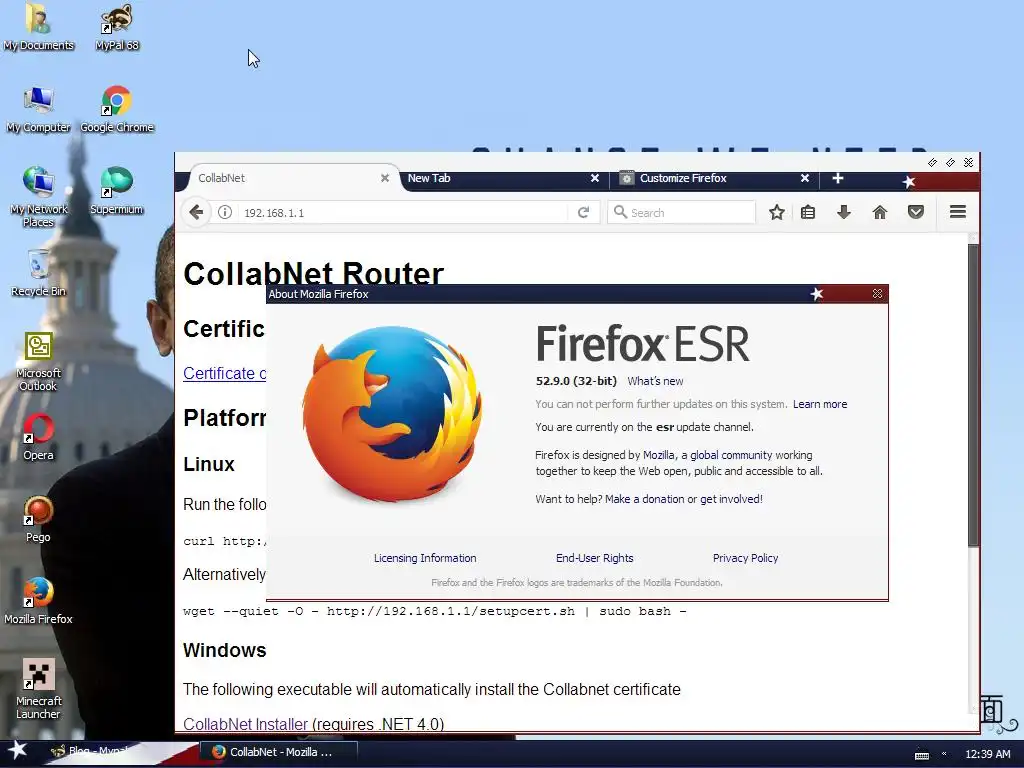Image resolution: width=1024 pixels, height=768 pixels.
Task: Reload the current page
Action: tap(583, 212)
